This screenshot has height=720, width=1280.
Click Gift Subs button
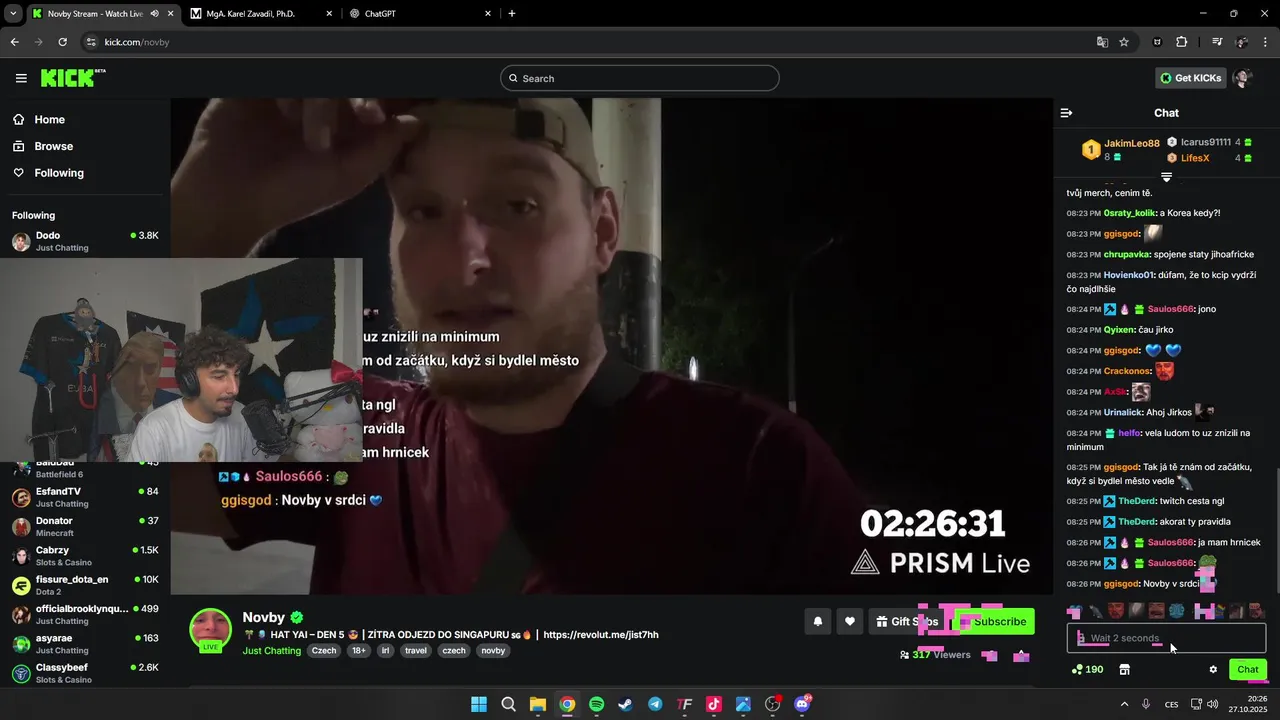pyautogui.click(x=906, y=622)
